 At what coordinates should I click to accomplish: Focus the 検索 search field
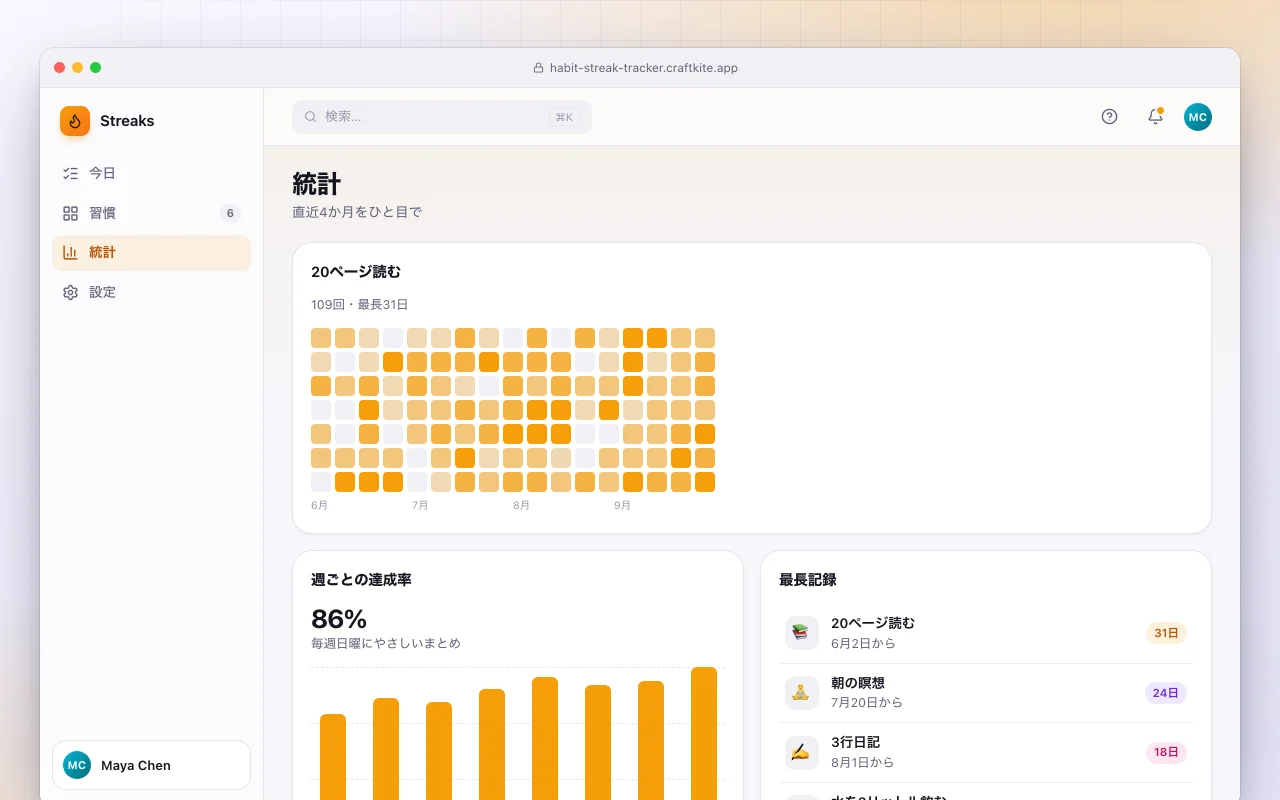pos(442,117)
